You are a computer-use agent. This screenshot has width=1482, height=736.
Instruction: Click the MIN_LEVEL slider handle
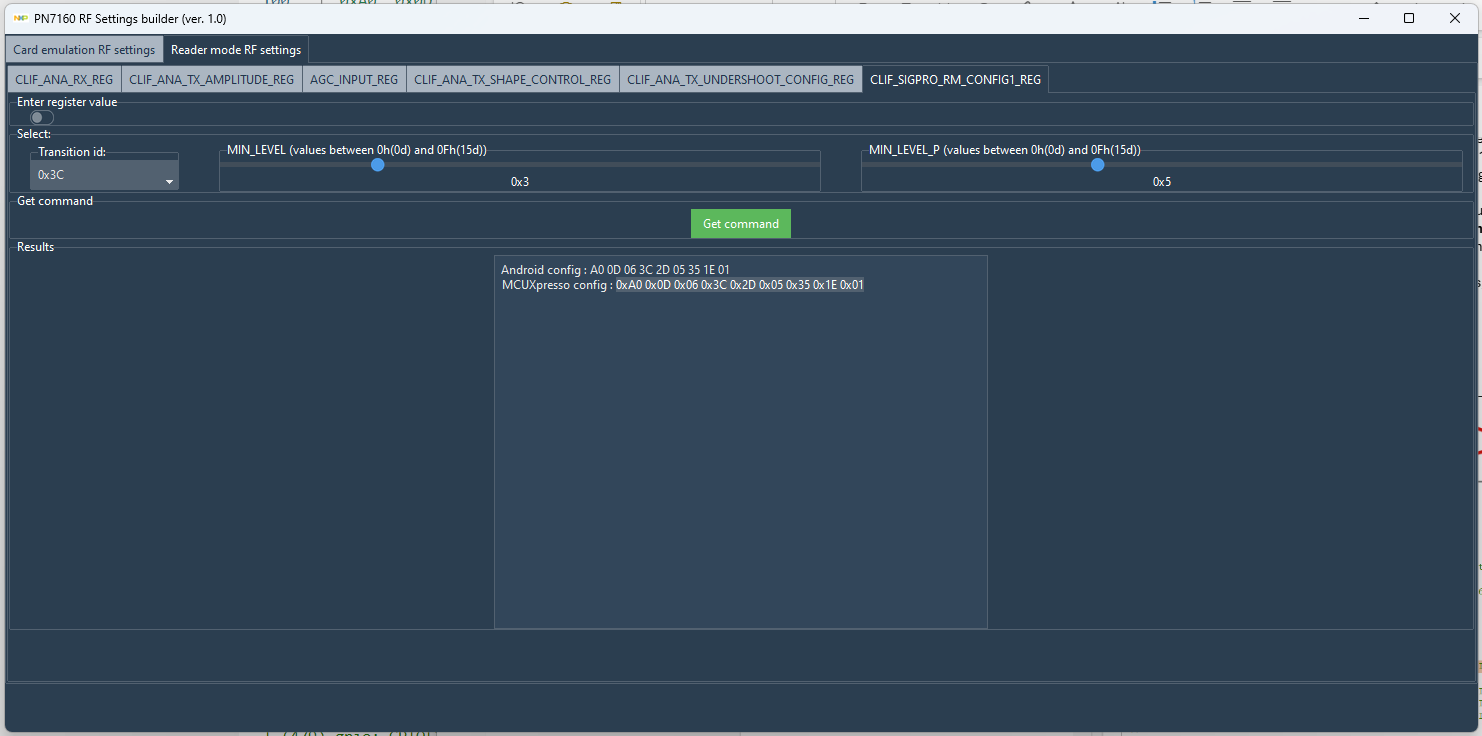coord(378,165)
